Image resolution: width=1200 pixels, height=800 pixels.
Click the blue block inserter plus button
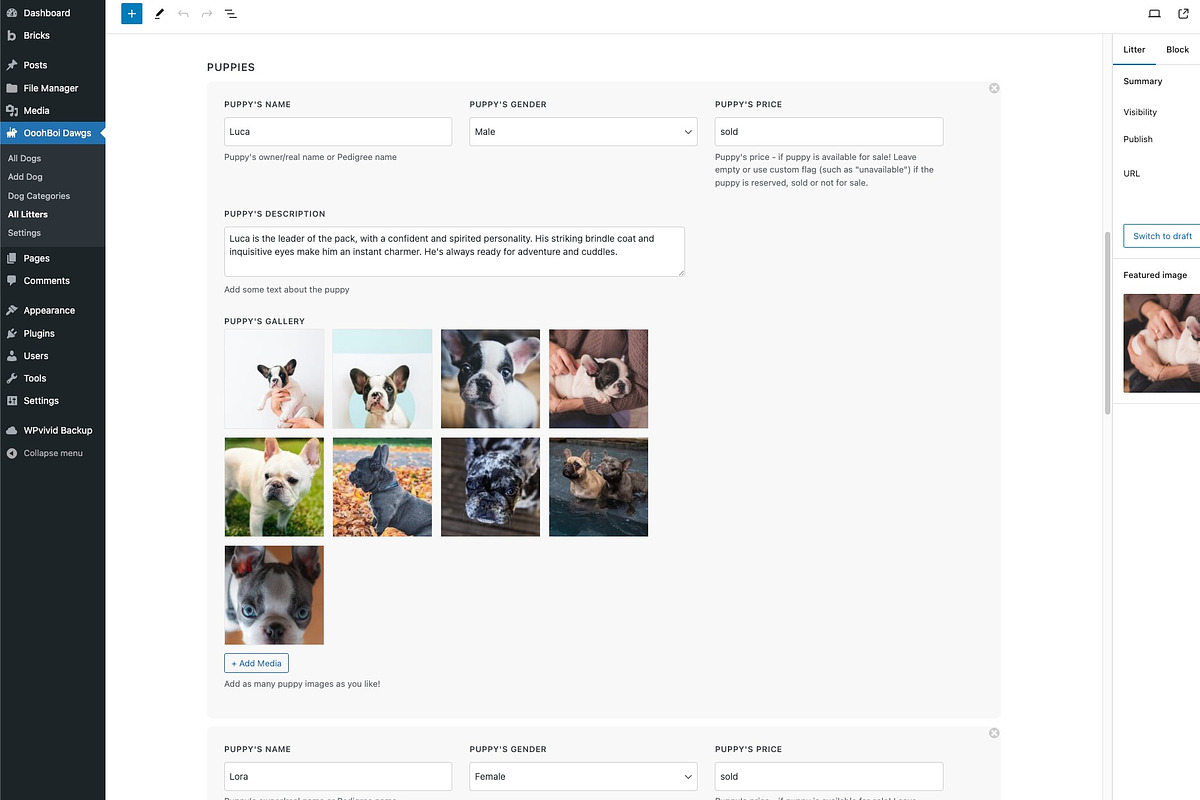pyautogui.click(x=132, y=14)
